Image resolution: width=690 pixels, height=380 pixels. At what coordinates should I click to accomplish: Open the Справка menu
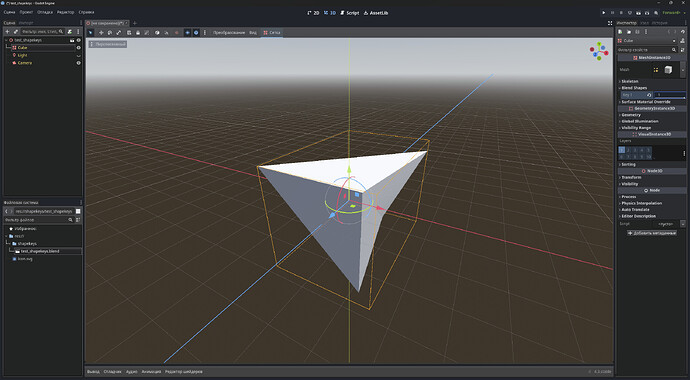tap(86, 12)
